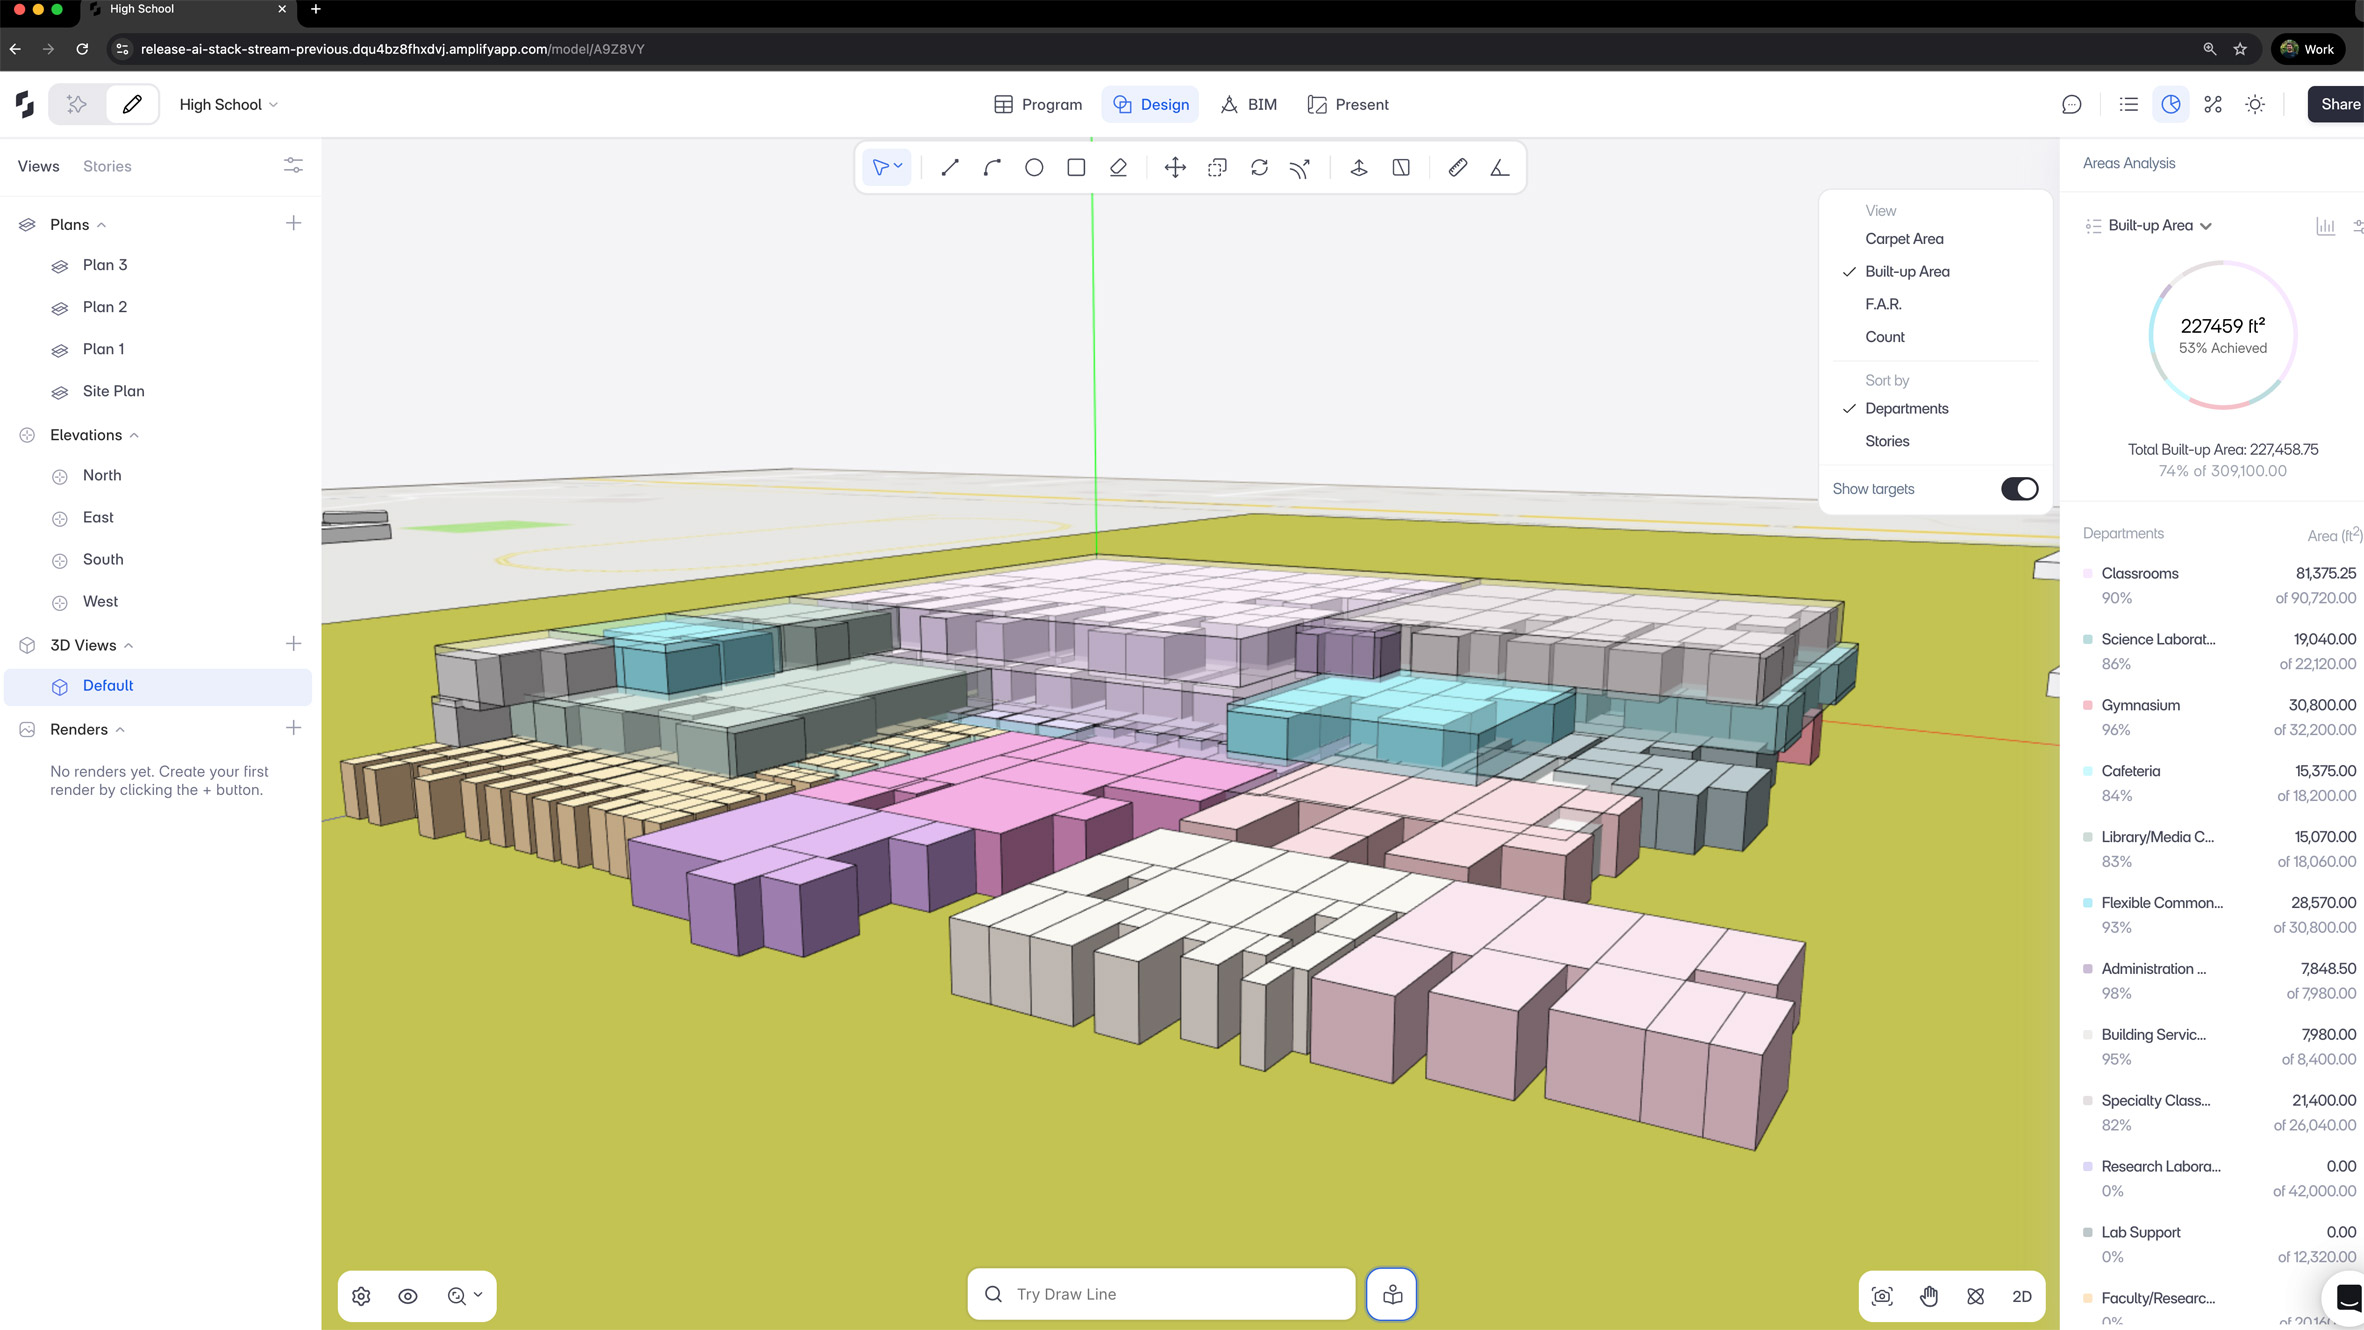Toggle the Show targets switch
The width and height of the screenshot is (2364, 1330).
click(2019, 489)
